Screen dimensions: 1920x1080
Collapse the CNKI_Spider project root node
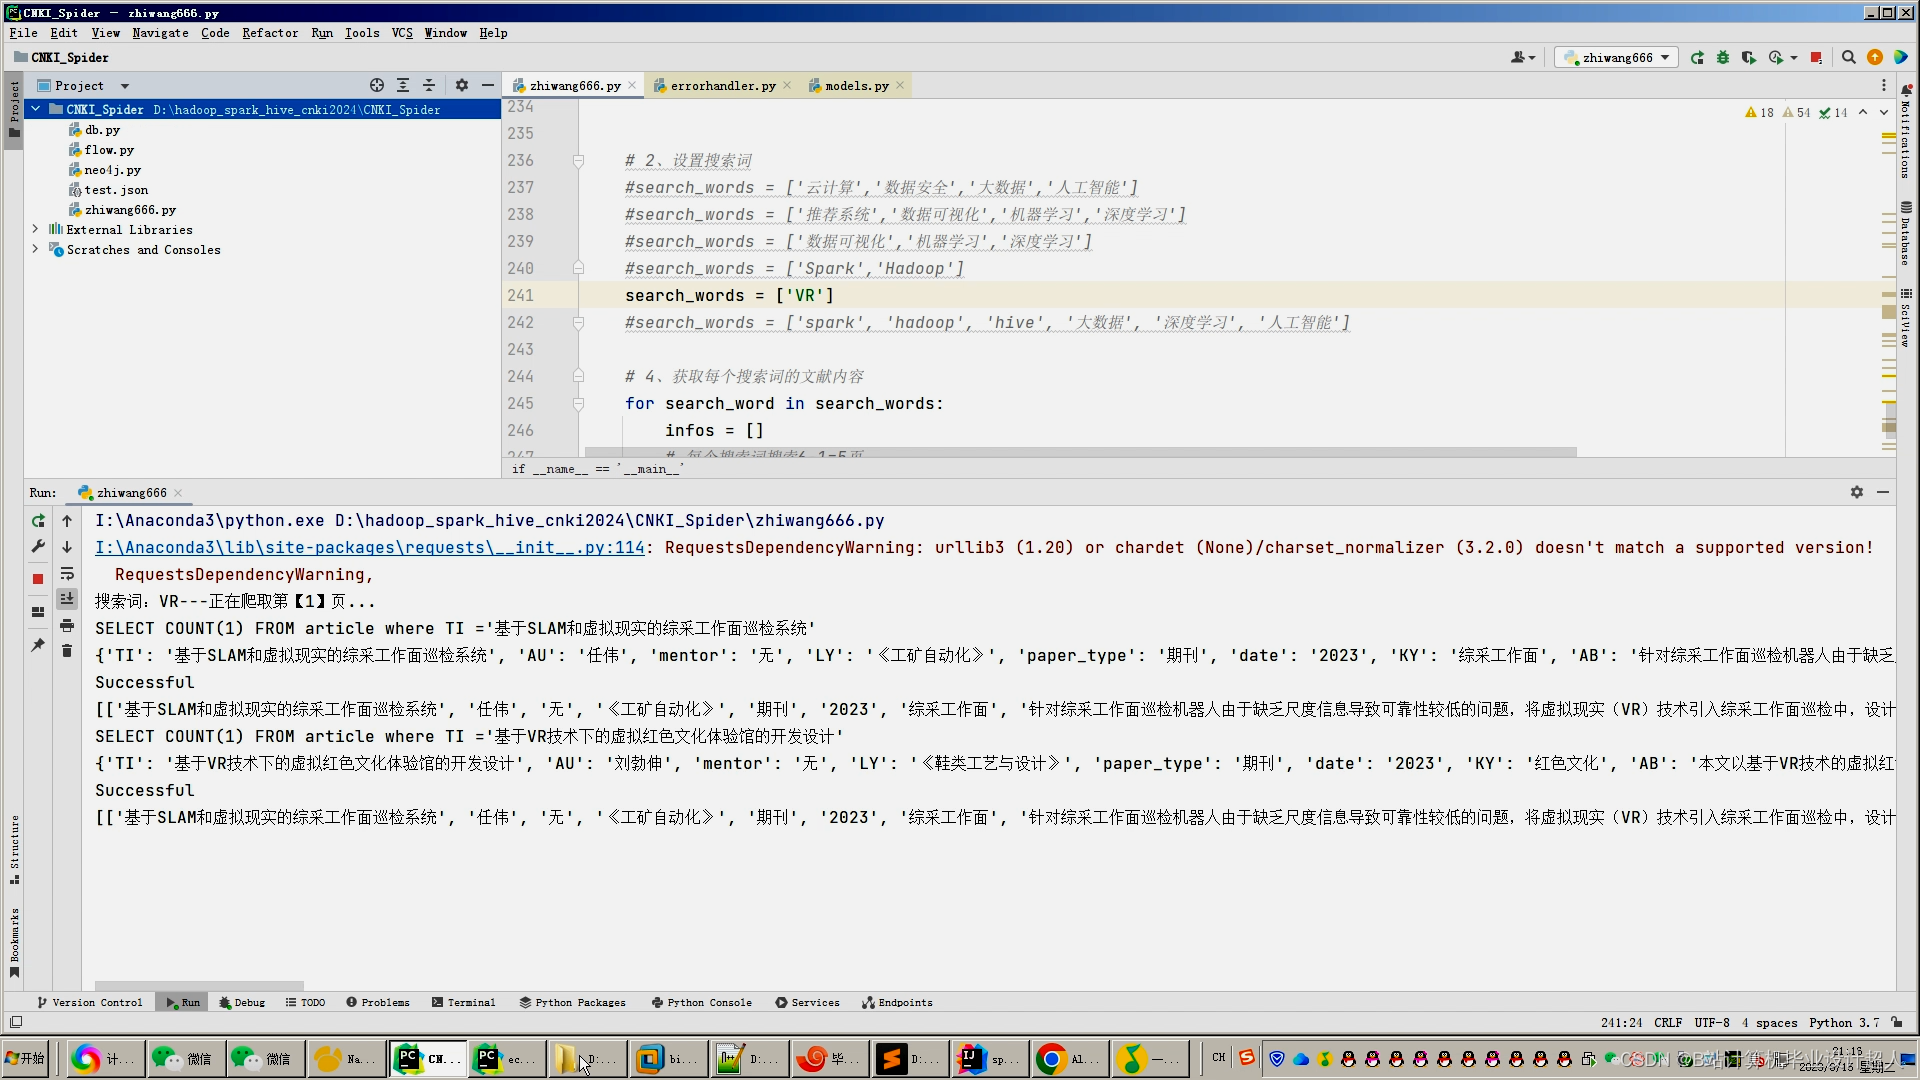pyautogui.click(x=35, y=110)
